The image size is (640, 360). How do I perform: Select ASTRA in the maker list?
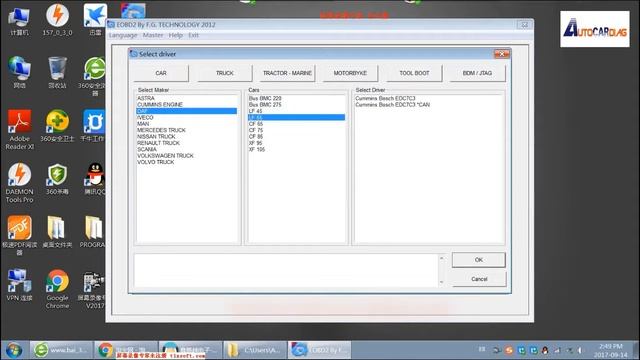click(x=186, y=98)
